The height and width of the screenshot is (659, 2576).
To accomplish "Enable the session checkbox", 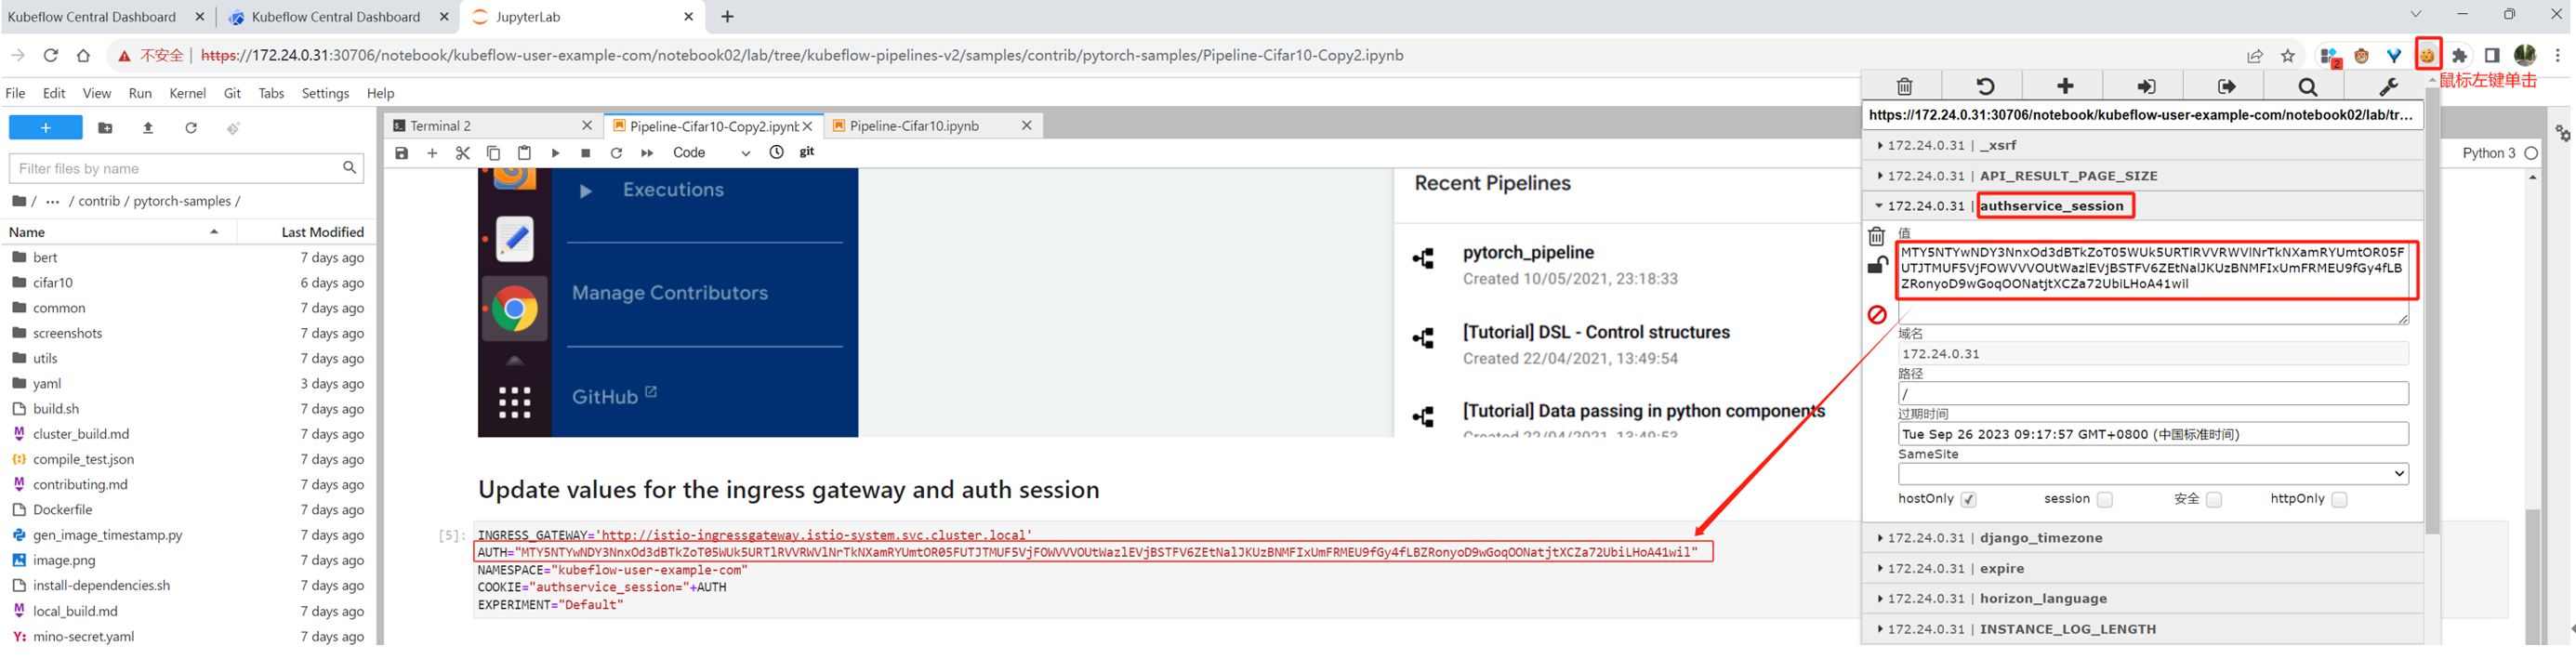I will click(x=2104, y=500).
